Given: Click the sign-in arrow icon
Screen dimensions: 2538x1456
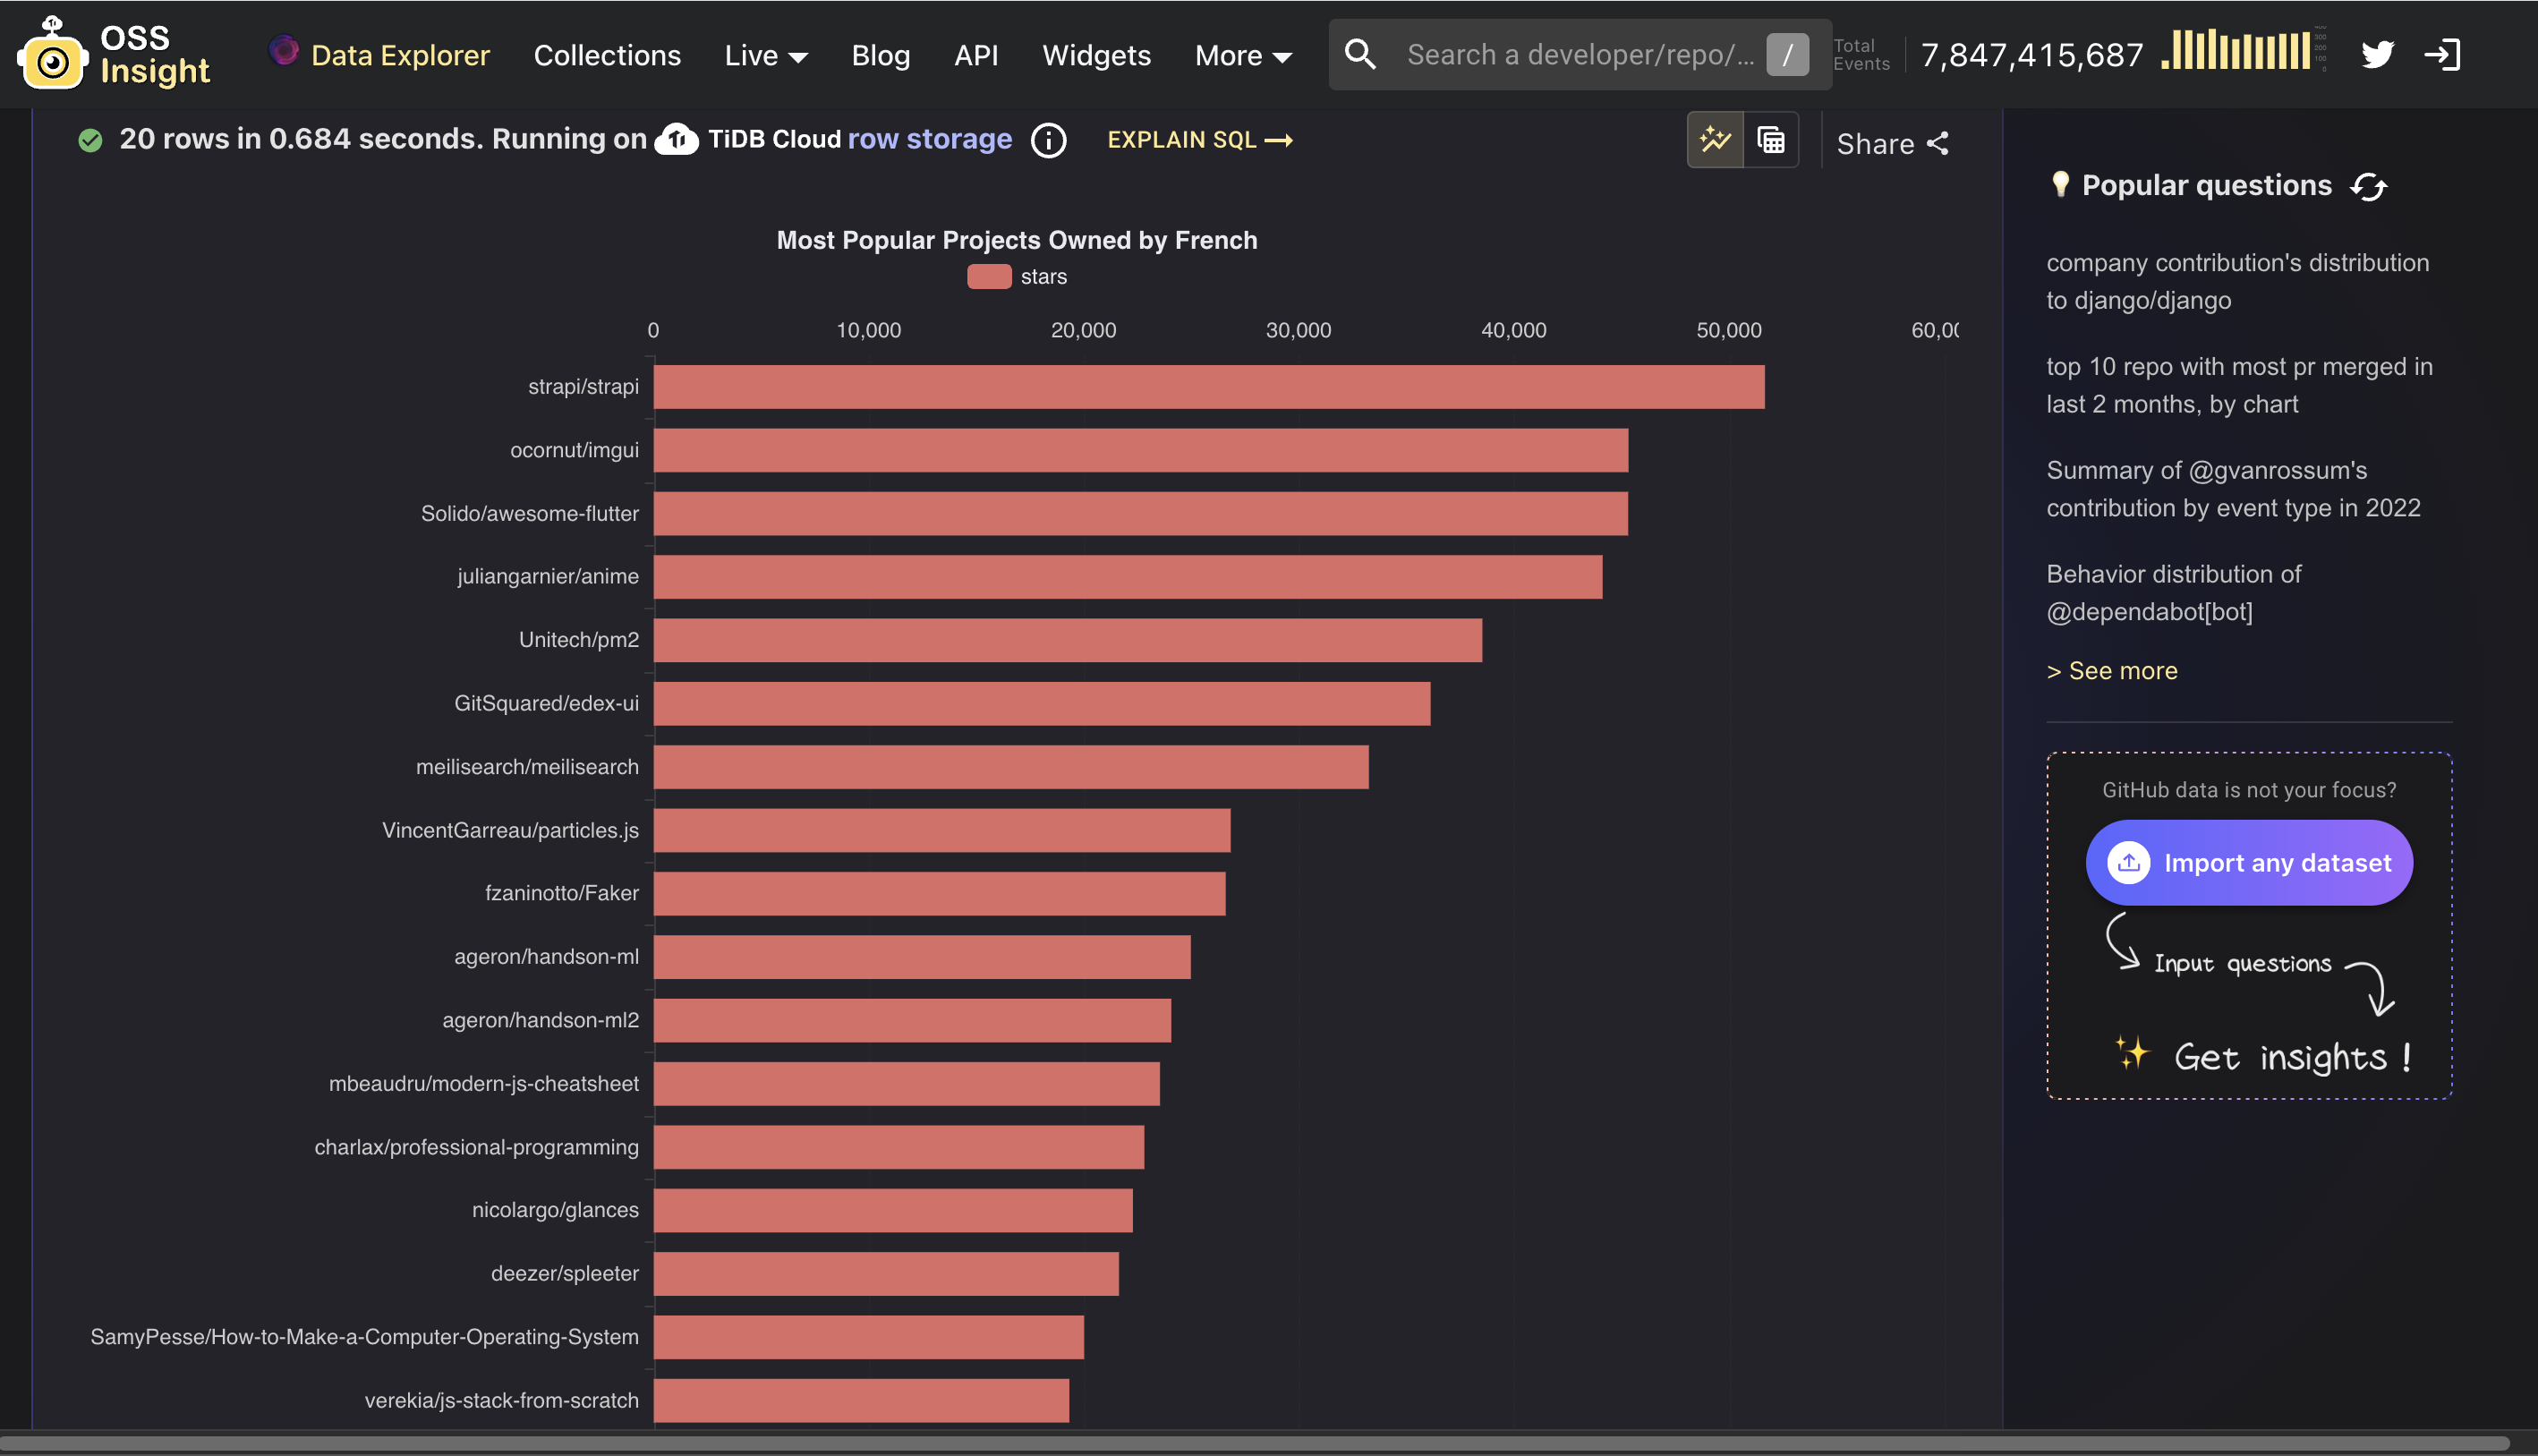Looking at the screenshot, I should pyautogui.click(x=2445, y=54).
